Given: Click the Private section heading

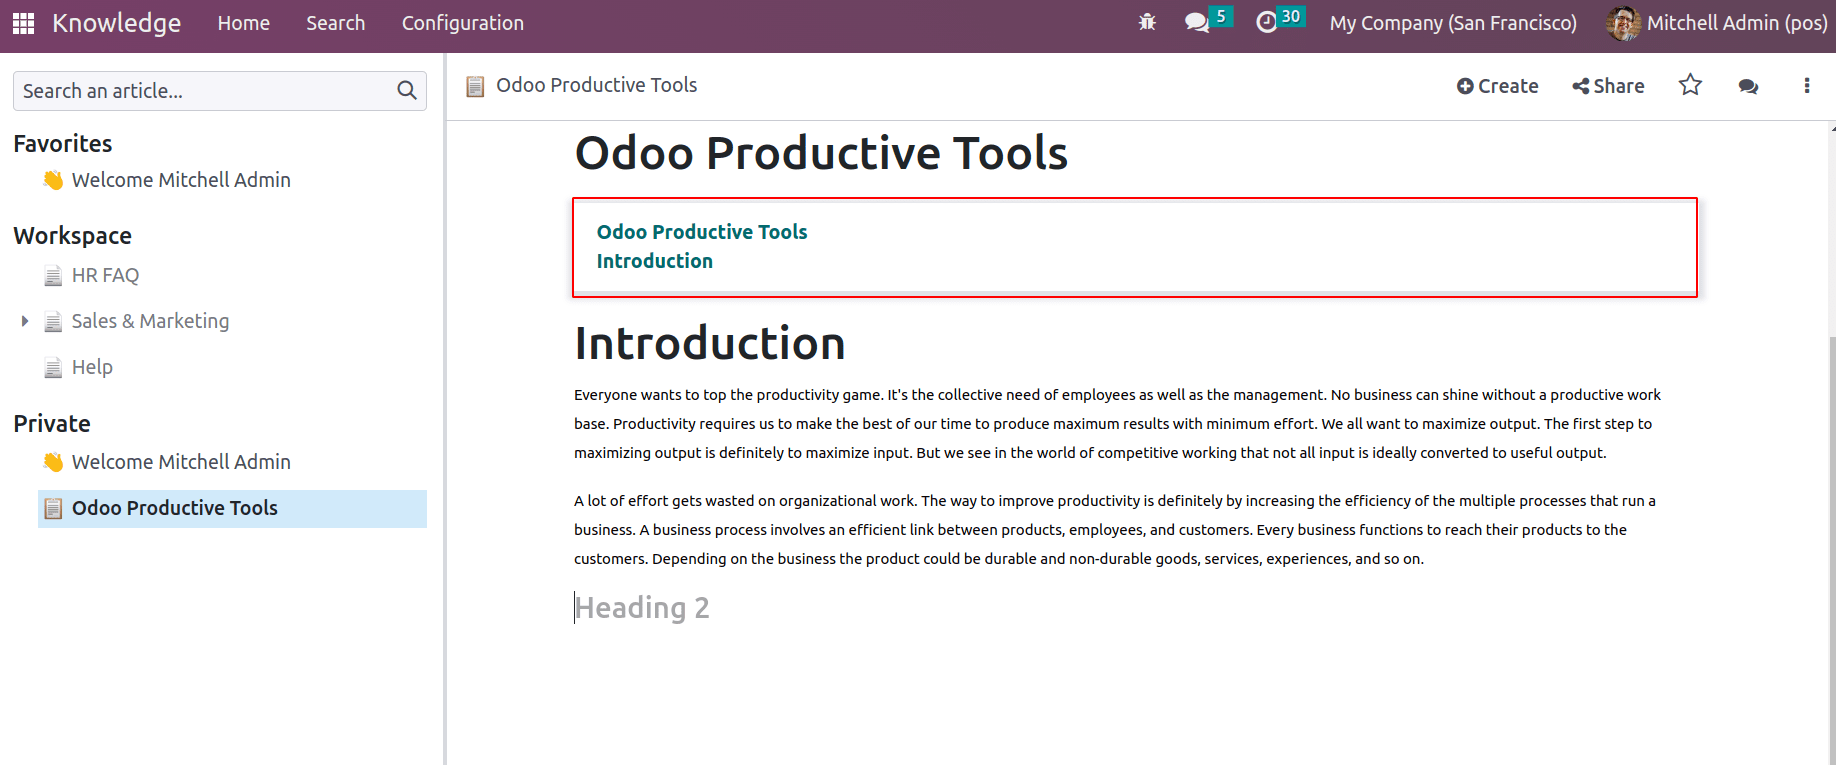Looking at the screenshot, I should click(52, 424).
